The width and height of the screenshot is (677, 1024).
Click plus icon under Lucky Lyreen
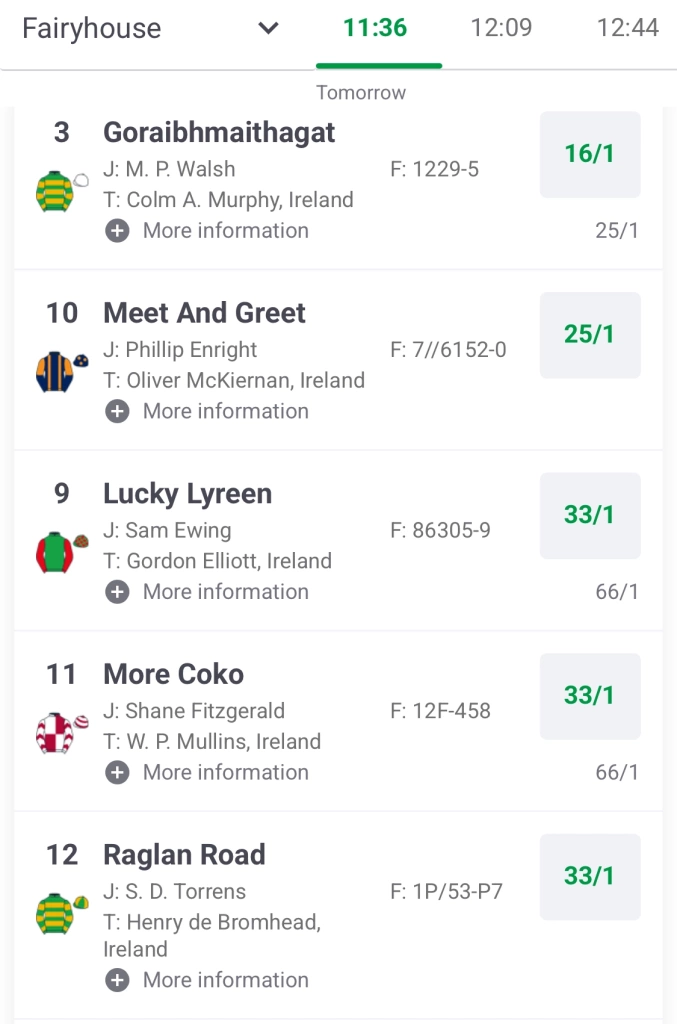point(117,592)
